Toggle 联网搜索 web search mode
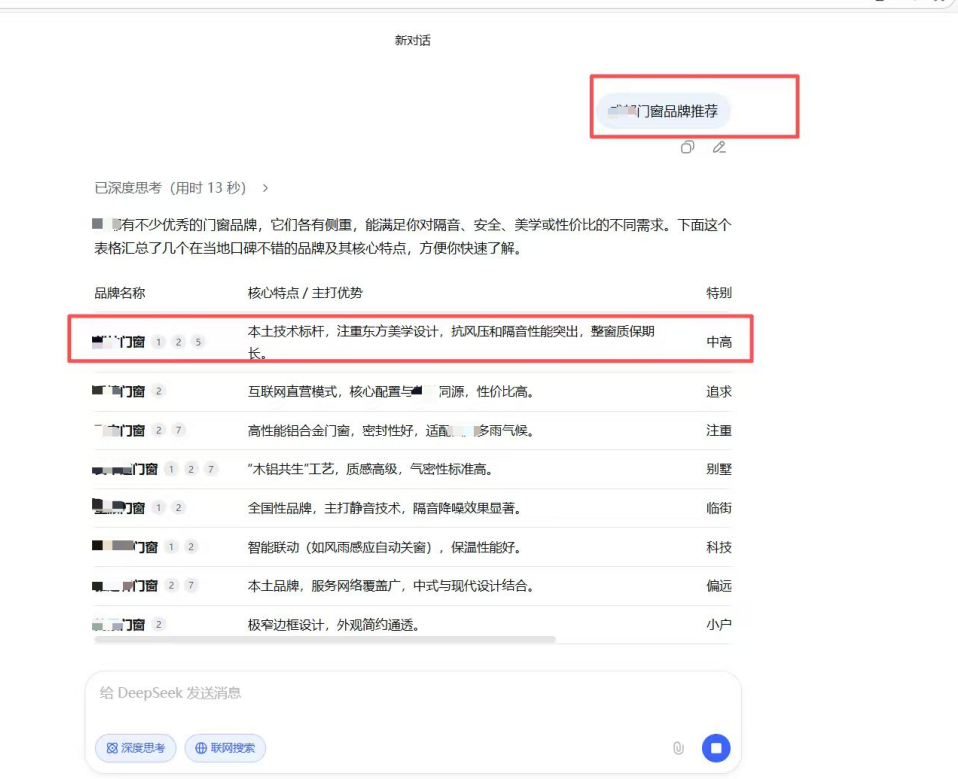This screenshot has width=958, height=779. (225, 748)
